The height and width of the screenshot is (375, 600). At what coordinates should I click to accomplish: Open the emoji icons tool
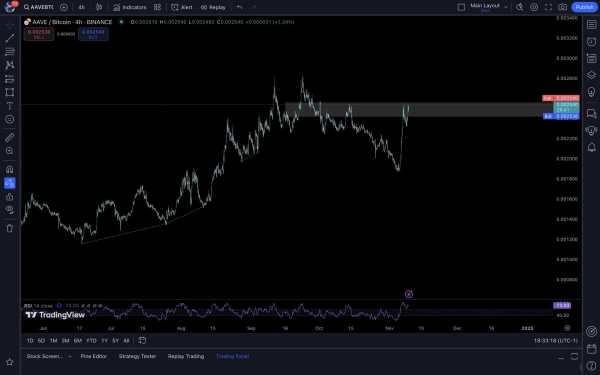[10, 119]
